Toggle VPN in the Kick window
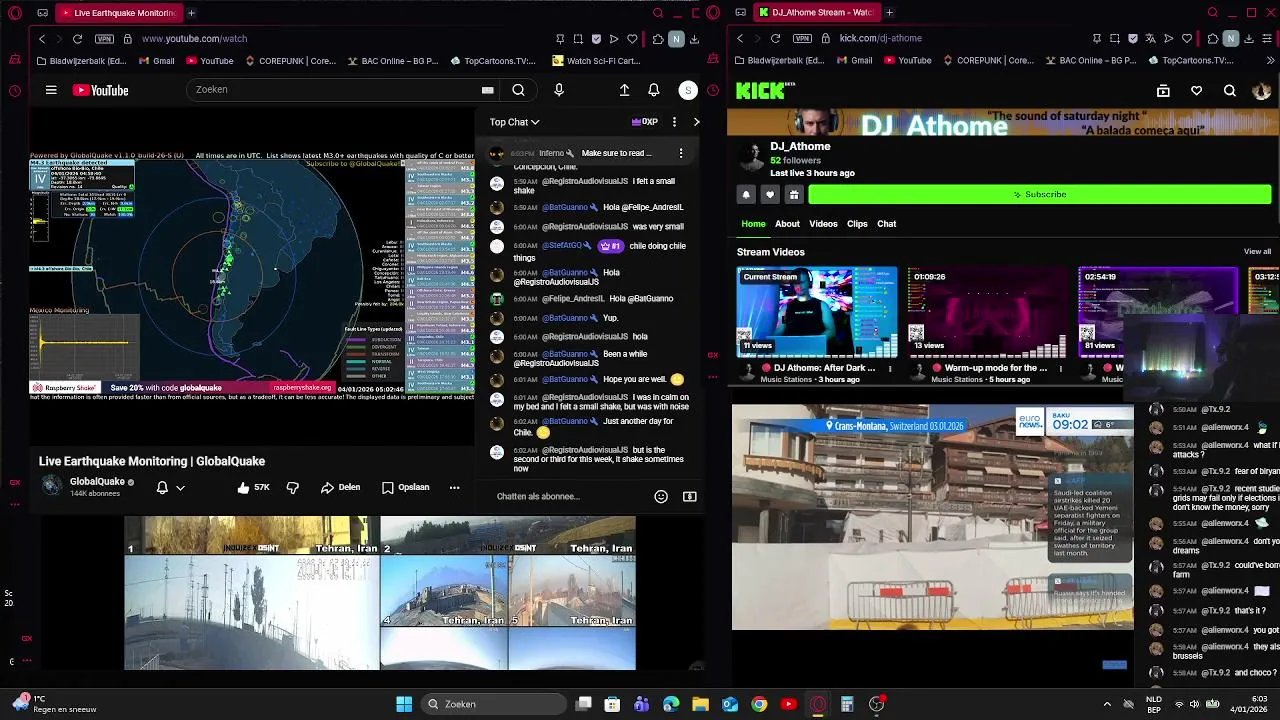Screen dimensions: 1280x720 [x=803, y=38]
